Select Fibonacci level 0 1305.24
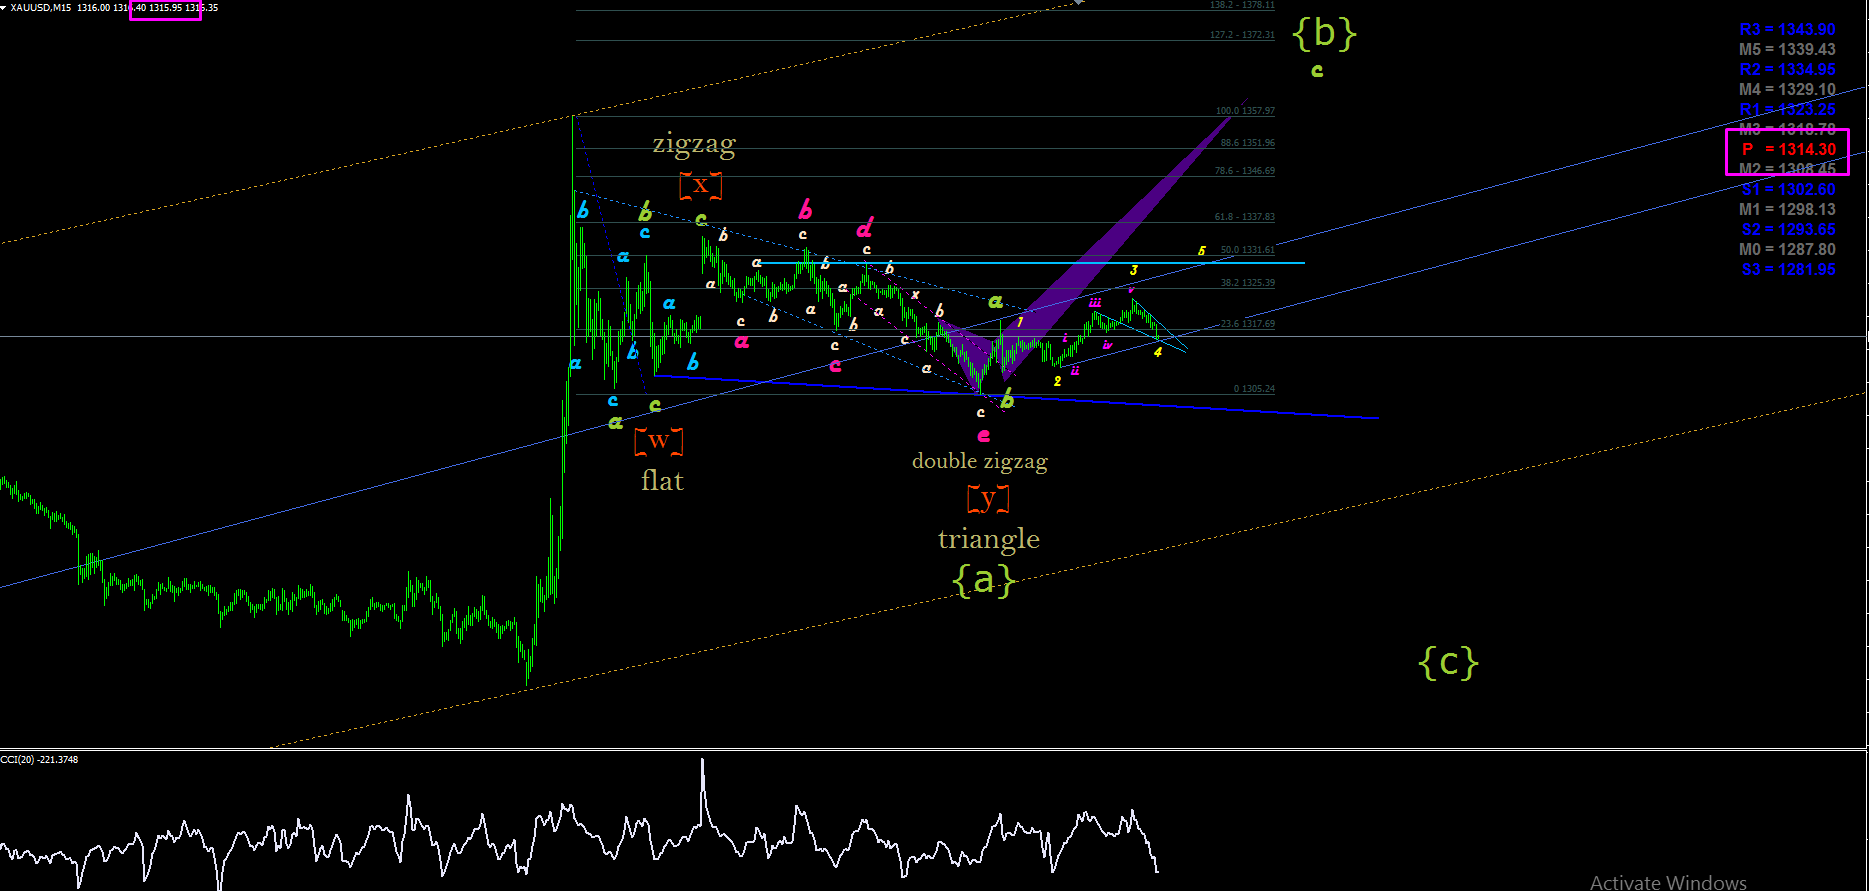 click(x=1254, y=389)
